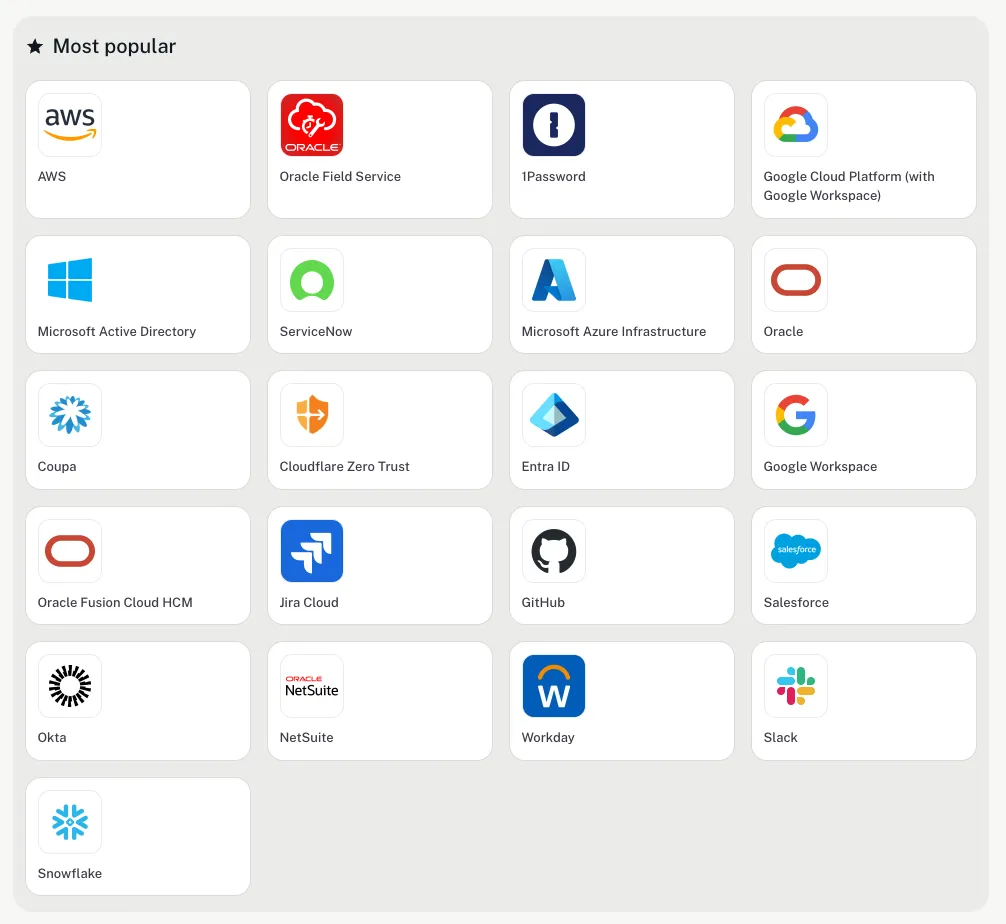Screen dimensions: 1006x924
Task: Click the Microsoft Azure Infrastructure label
Action: 614,332
